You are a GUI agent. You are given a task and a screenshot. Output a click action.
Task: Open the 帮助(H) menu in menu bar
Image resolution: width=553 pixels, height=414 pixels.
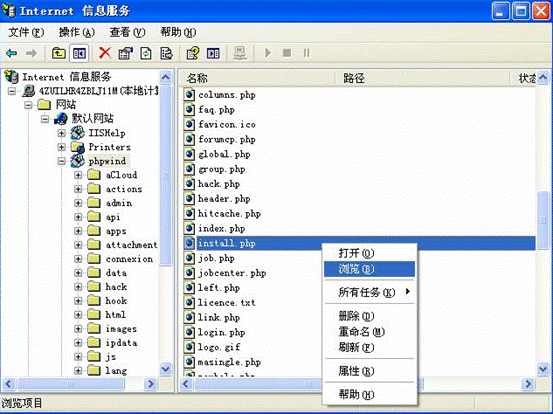coord(178,32)
